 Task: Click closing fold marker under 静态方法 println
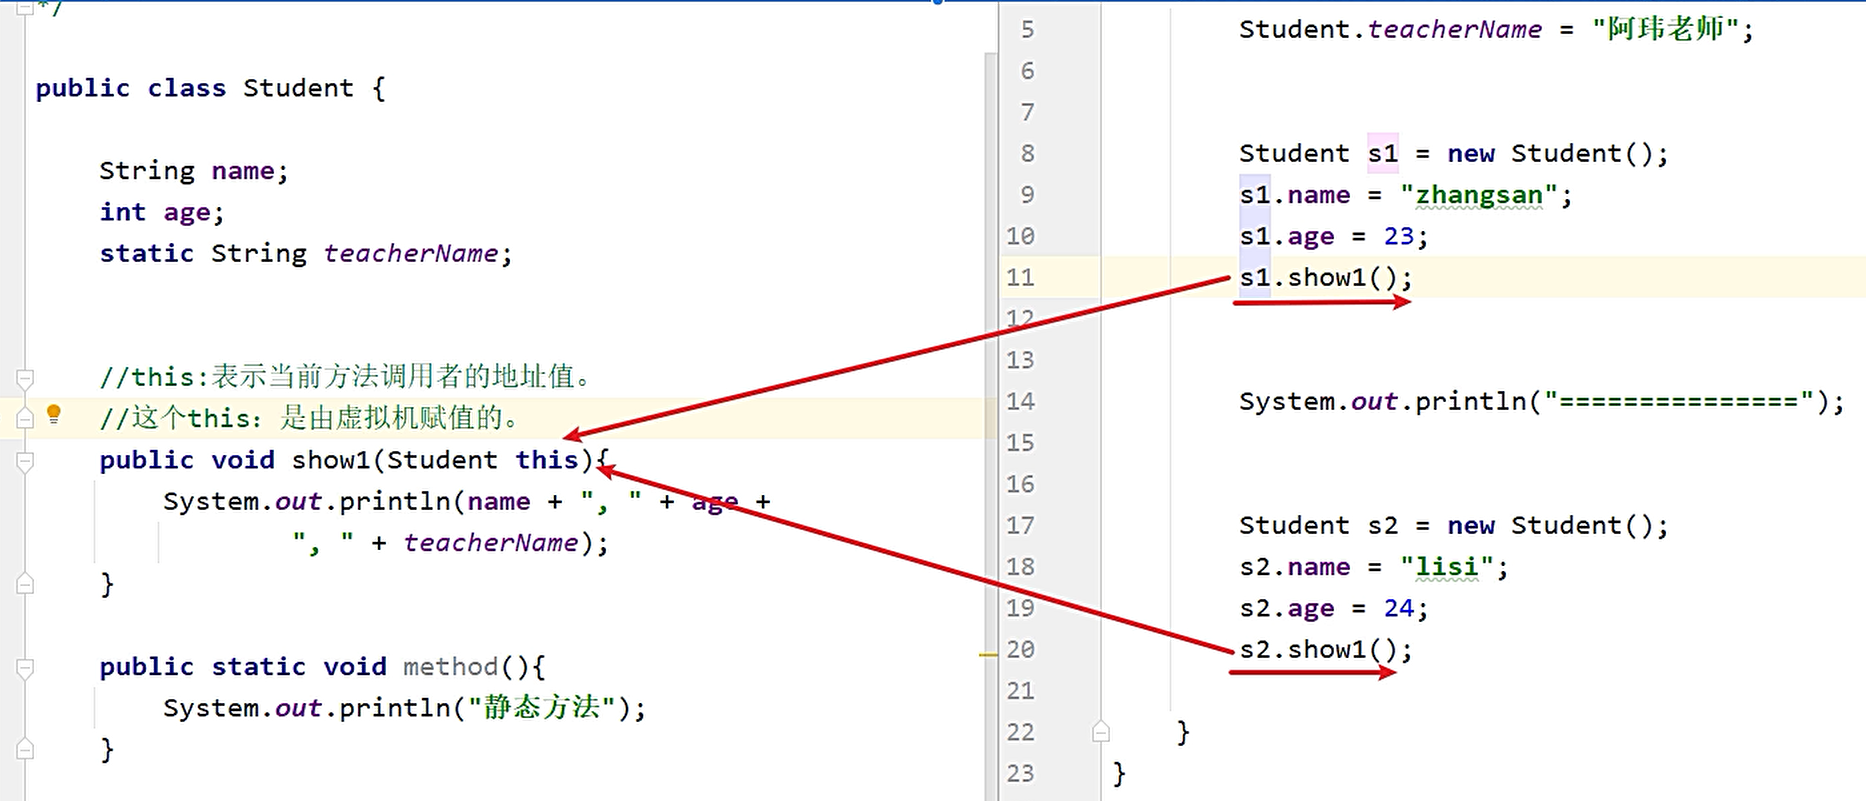(25, 749)
